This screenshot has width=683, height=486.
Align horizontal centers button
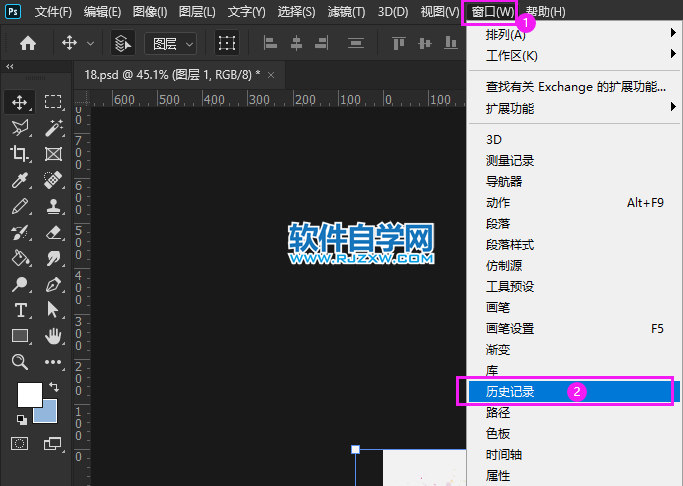tap(296, 43)
